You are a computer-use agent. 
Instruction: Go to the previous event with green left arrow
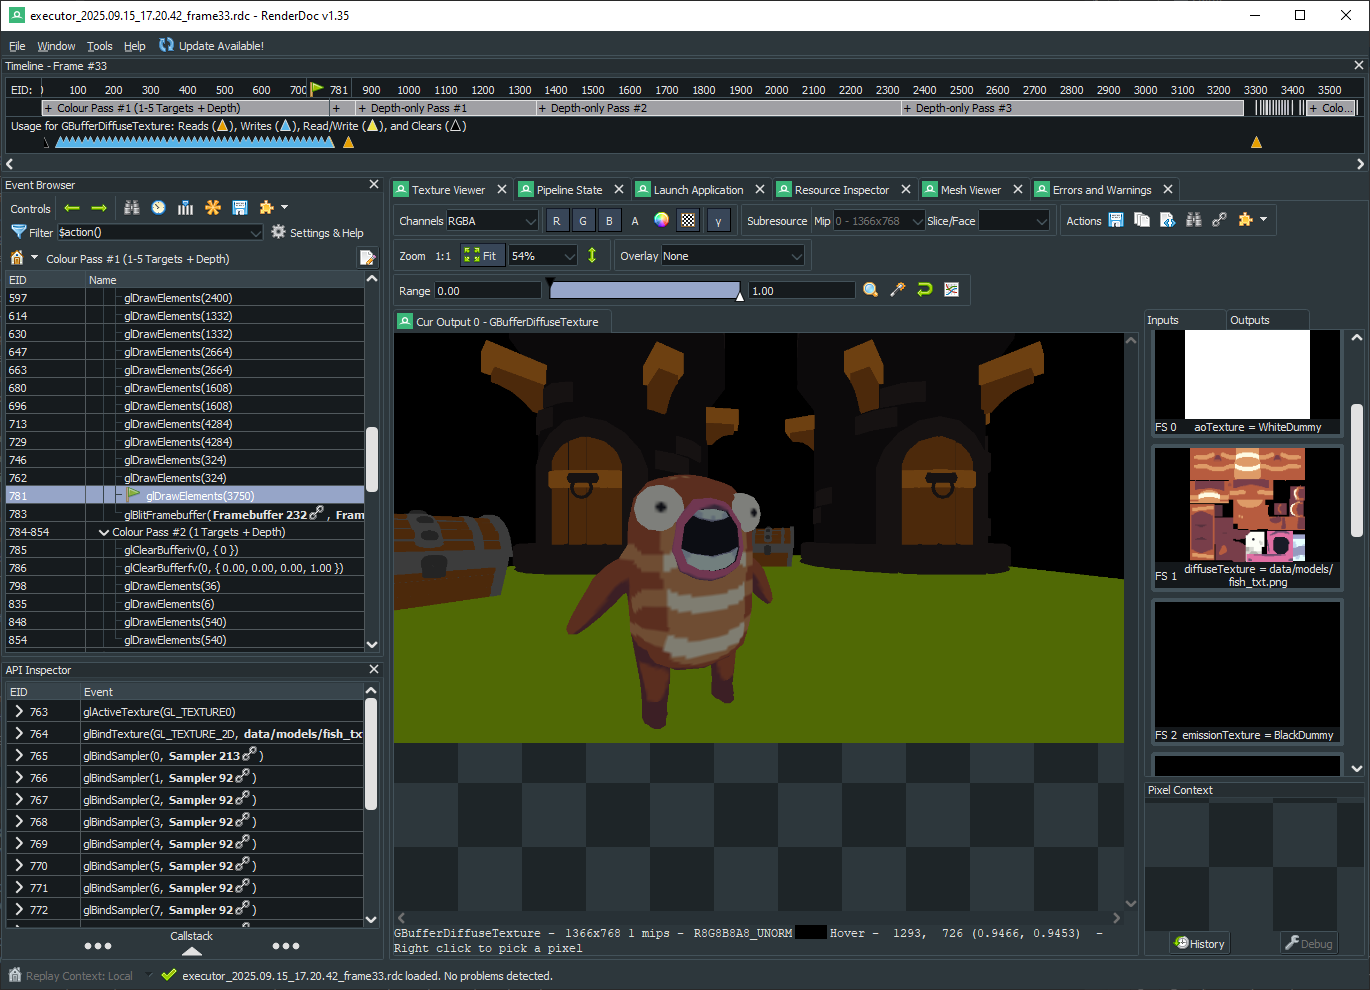point(72,208)
